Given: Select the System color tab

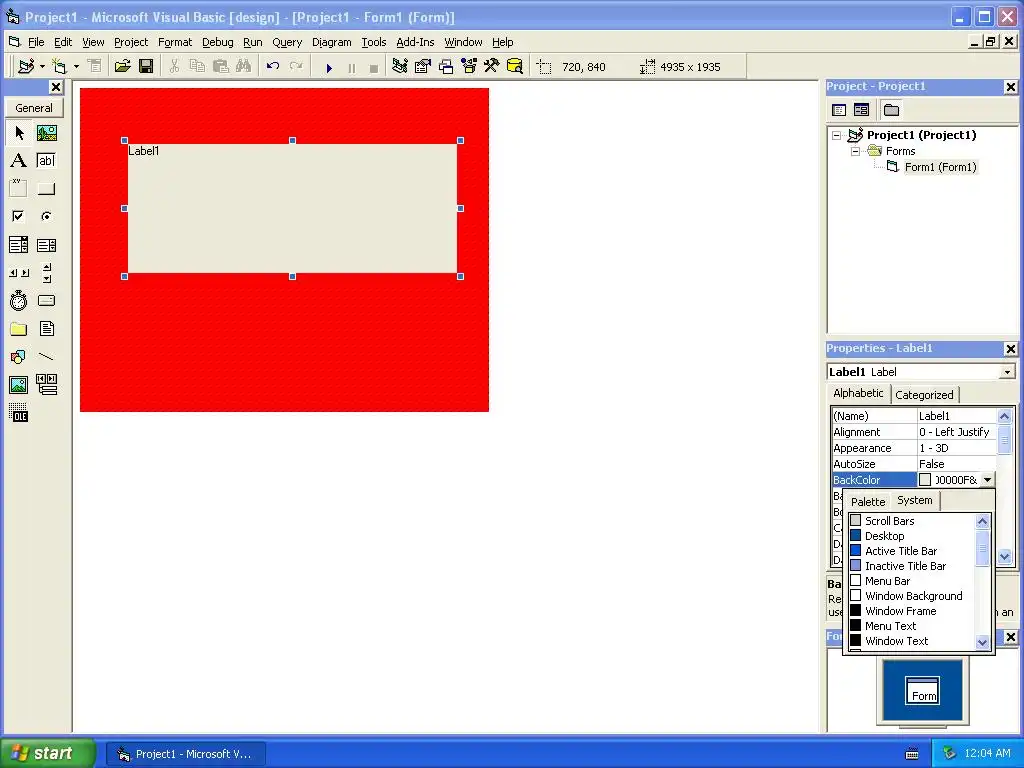Looking at the screenshot, I should pyautogui.click(x=915, y=500).
